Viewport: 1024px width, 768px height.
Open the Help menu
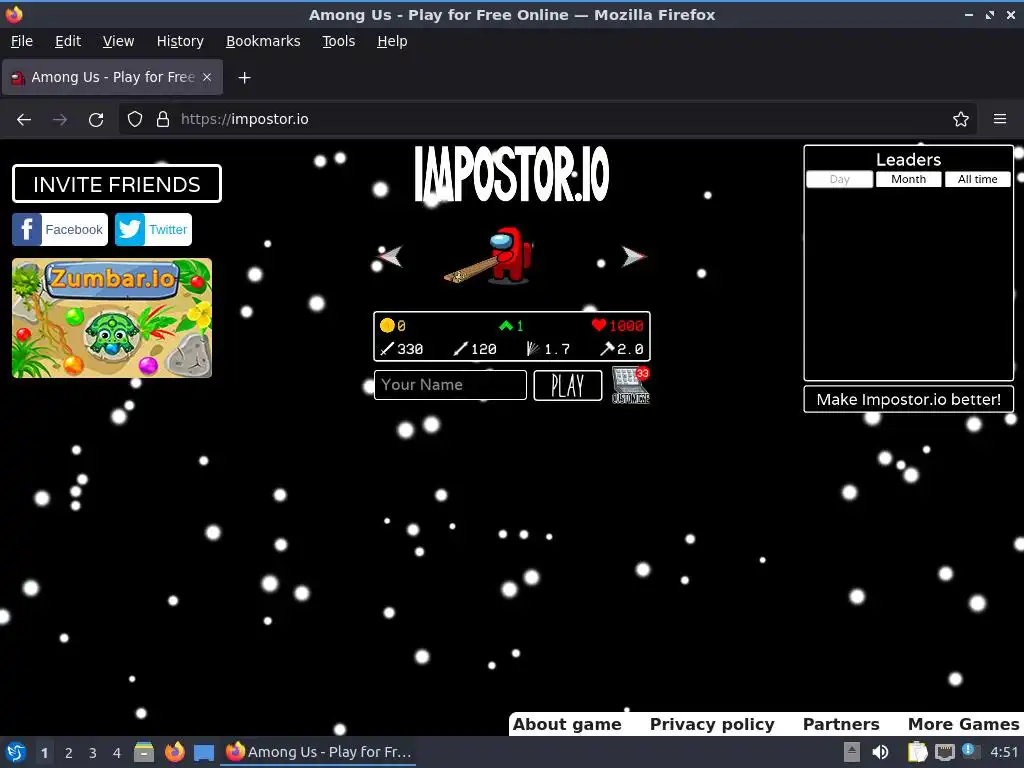pos(392,41)
